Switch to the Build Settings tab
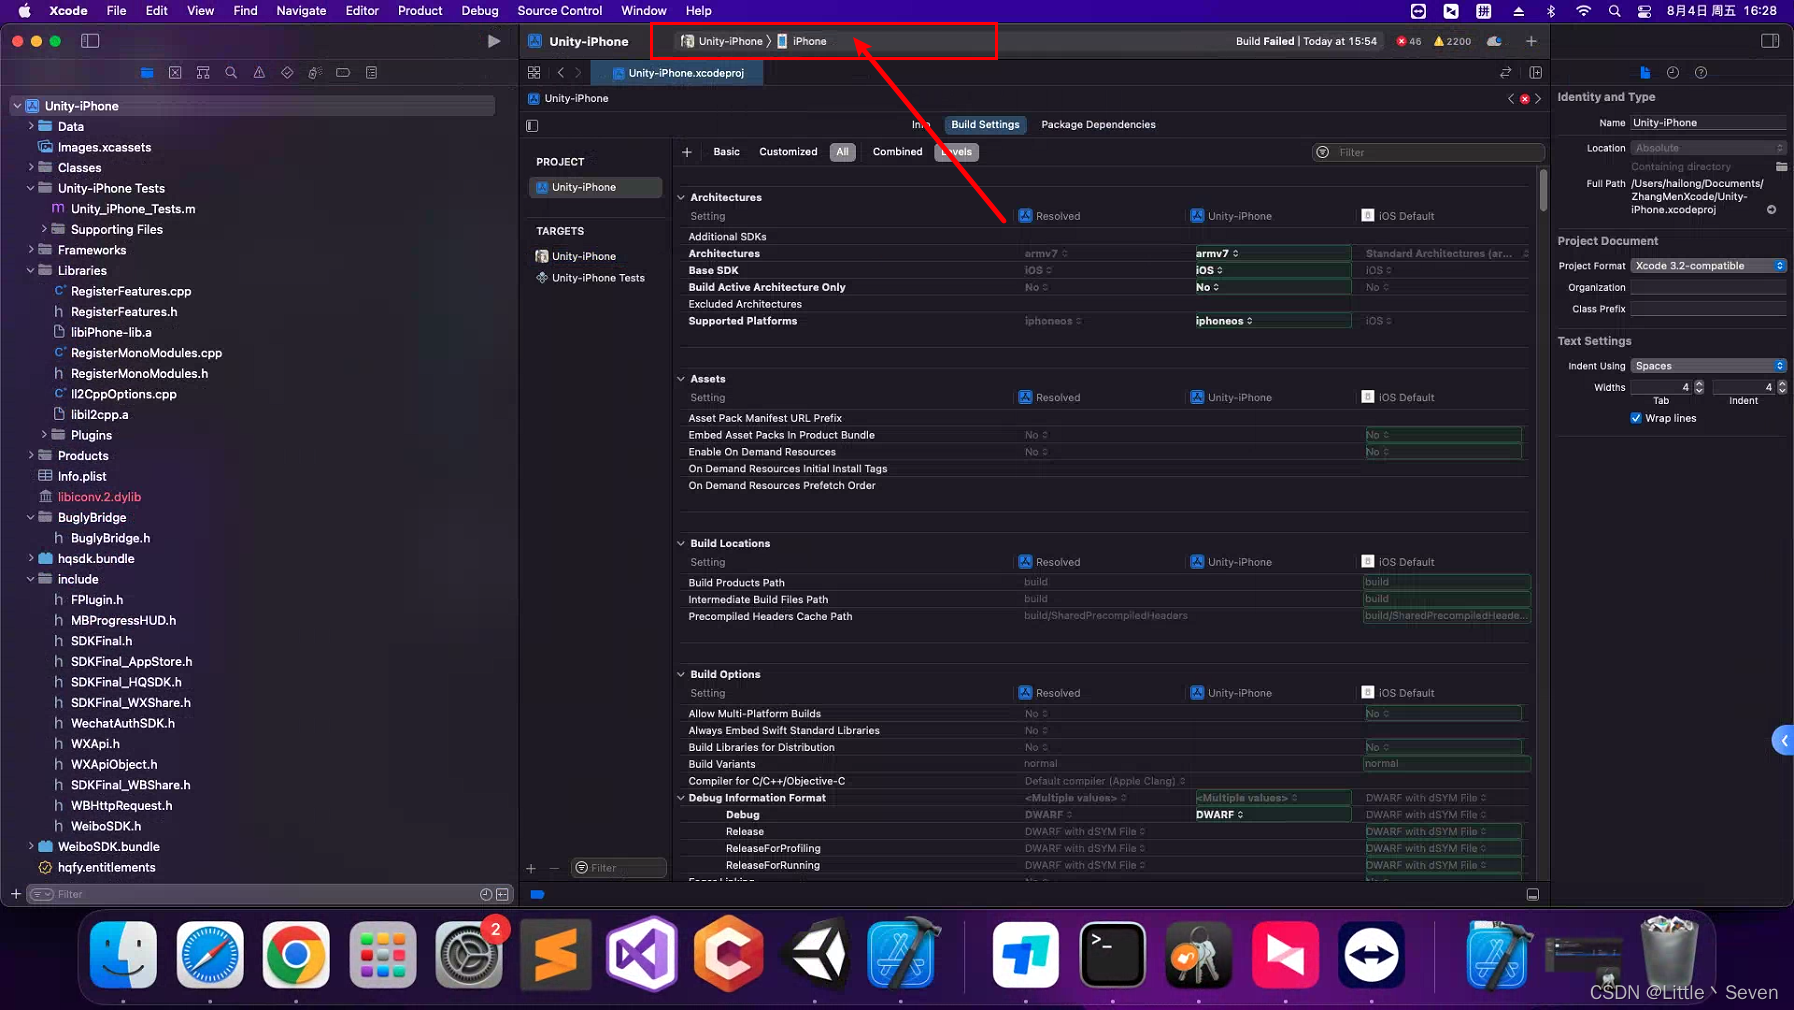 985,125
